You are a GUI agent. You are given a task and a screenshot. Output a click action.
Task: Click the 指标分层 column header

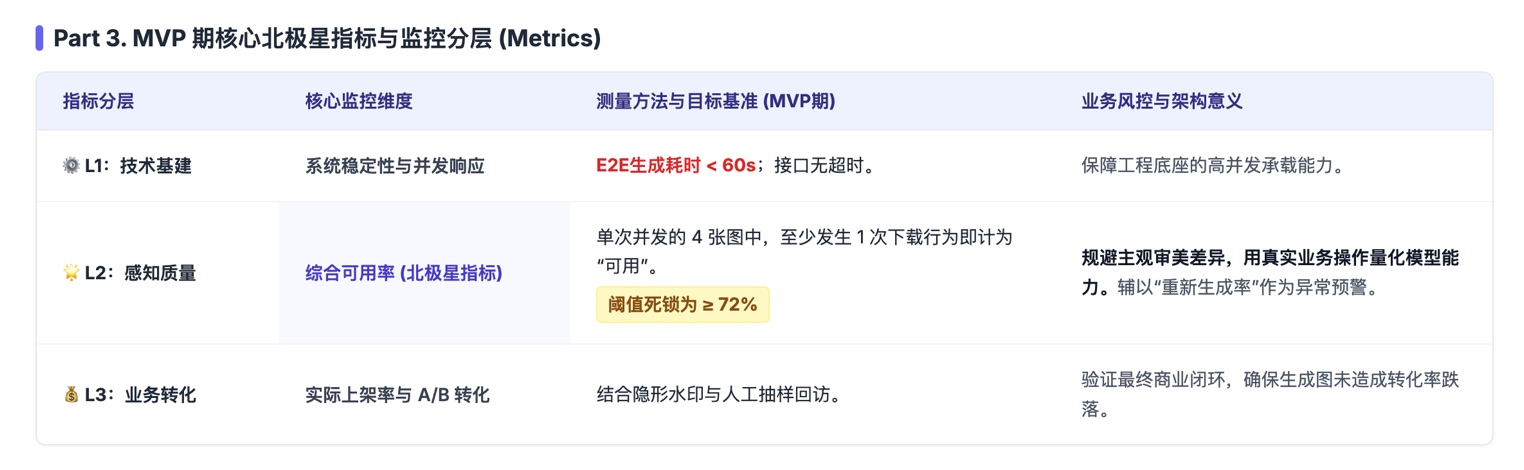98,101
